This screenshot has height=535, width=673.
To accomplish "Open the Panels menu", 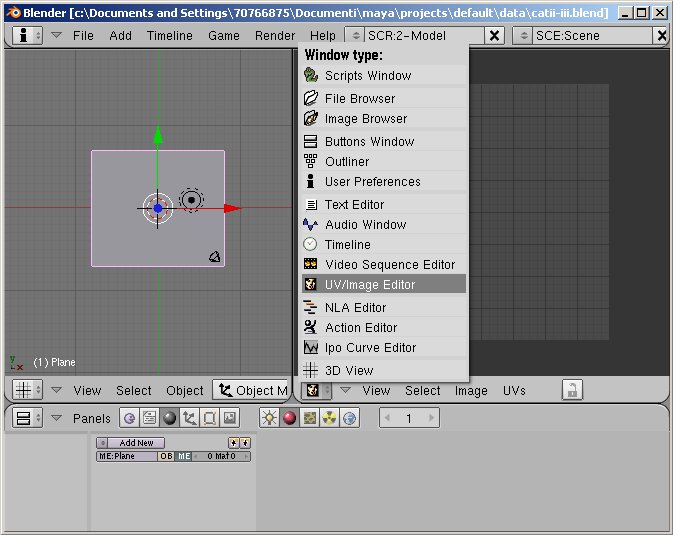I will [x=91, y=418].
